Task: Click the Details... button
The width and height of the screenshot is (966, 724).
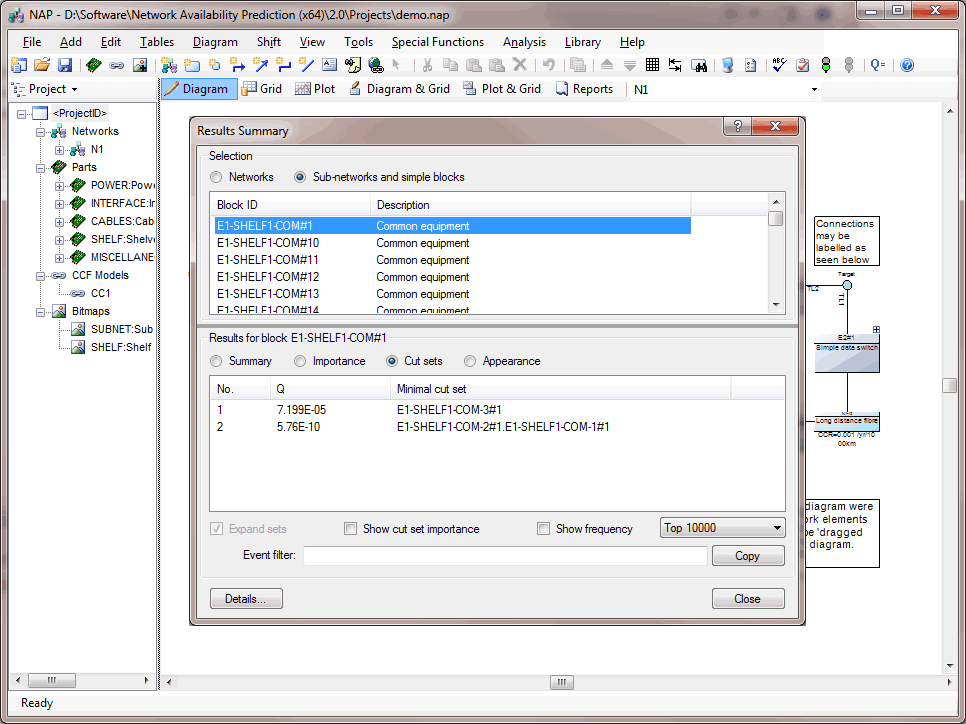Action: [246, 599]
